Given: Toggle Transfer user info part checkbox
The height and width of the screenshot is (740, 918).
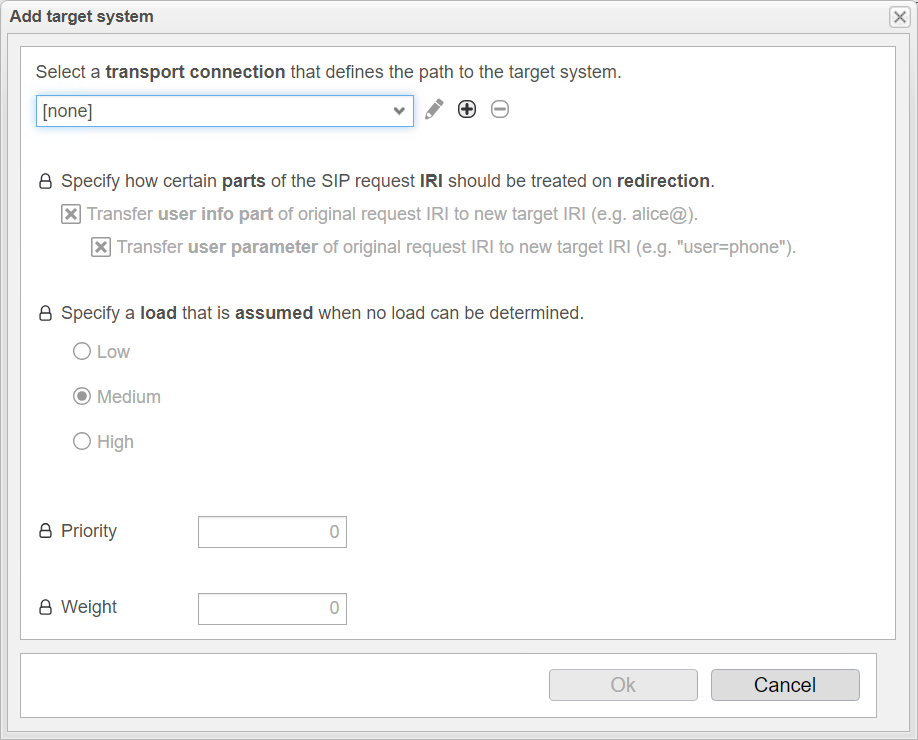Looking at the screenshot, I should 70,214.
